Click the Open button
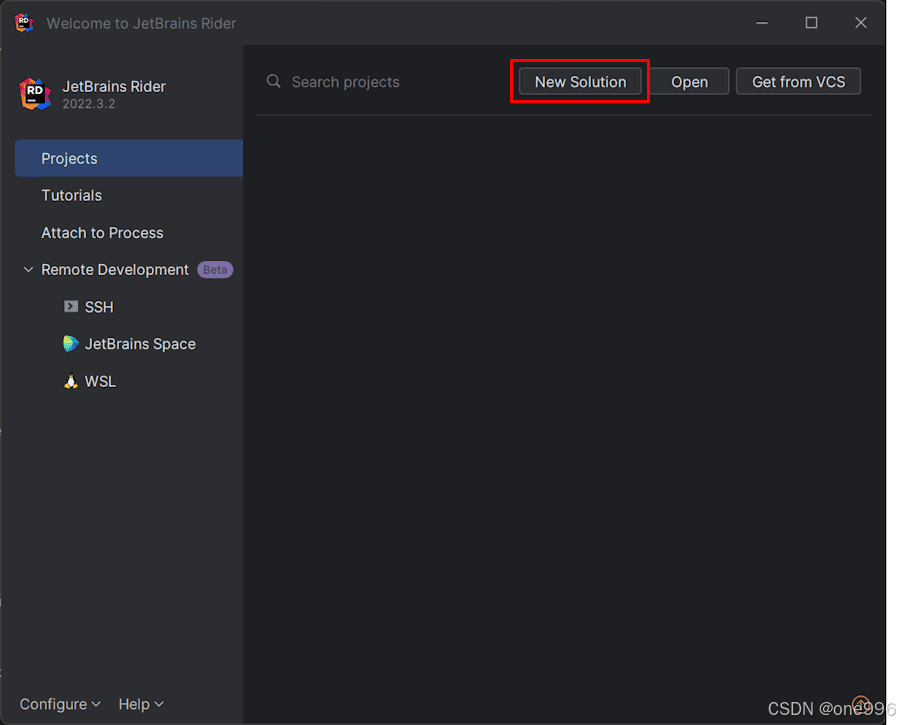Screen dimensions: 900x725 click(x=689, y=82)
